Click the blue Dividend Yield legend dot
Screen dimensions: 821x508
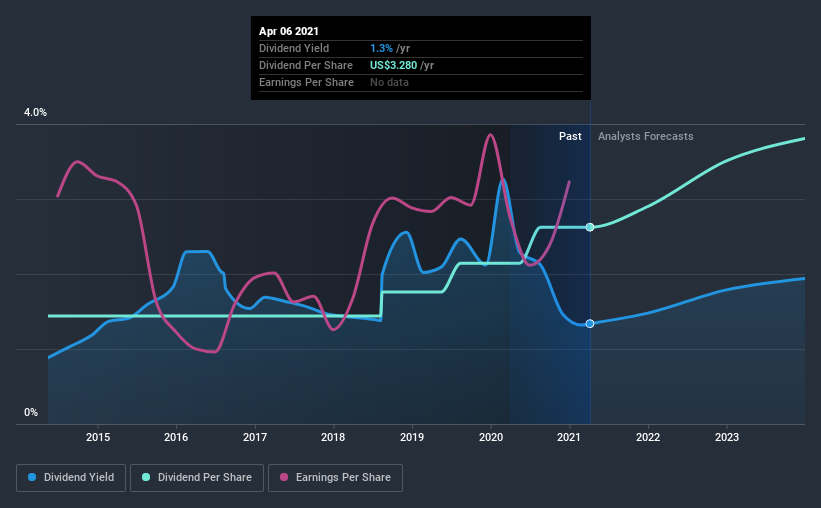32,478
